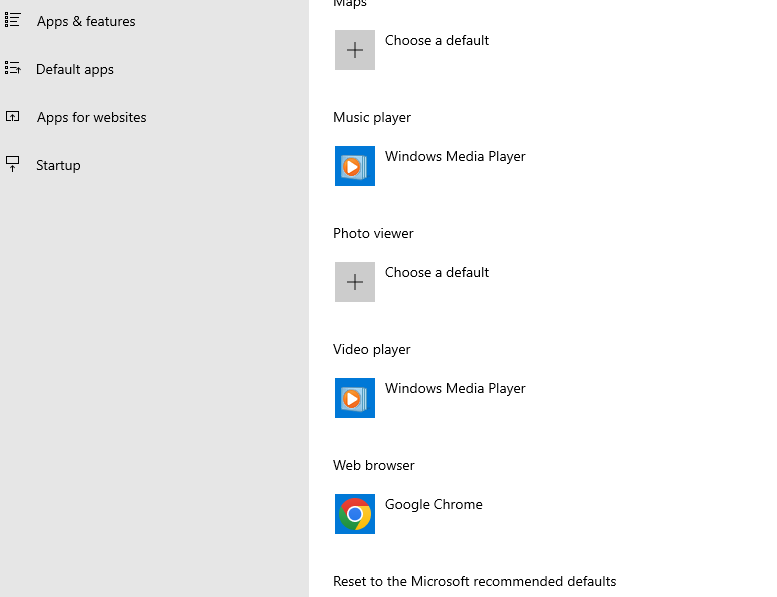Choose a default for Photo viewer
Image resolution: width=777 pixels, height=597 pixels.
437,273
